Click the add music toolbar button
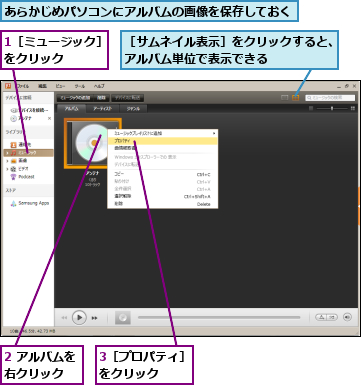This screenshot has height=385, width=361. pos(76,98)
